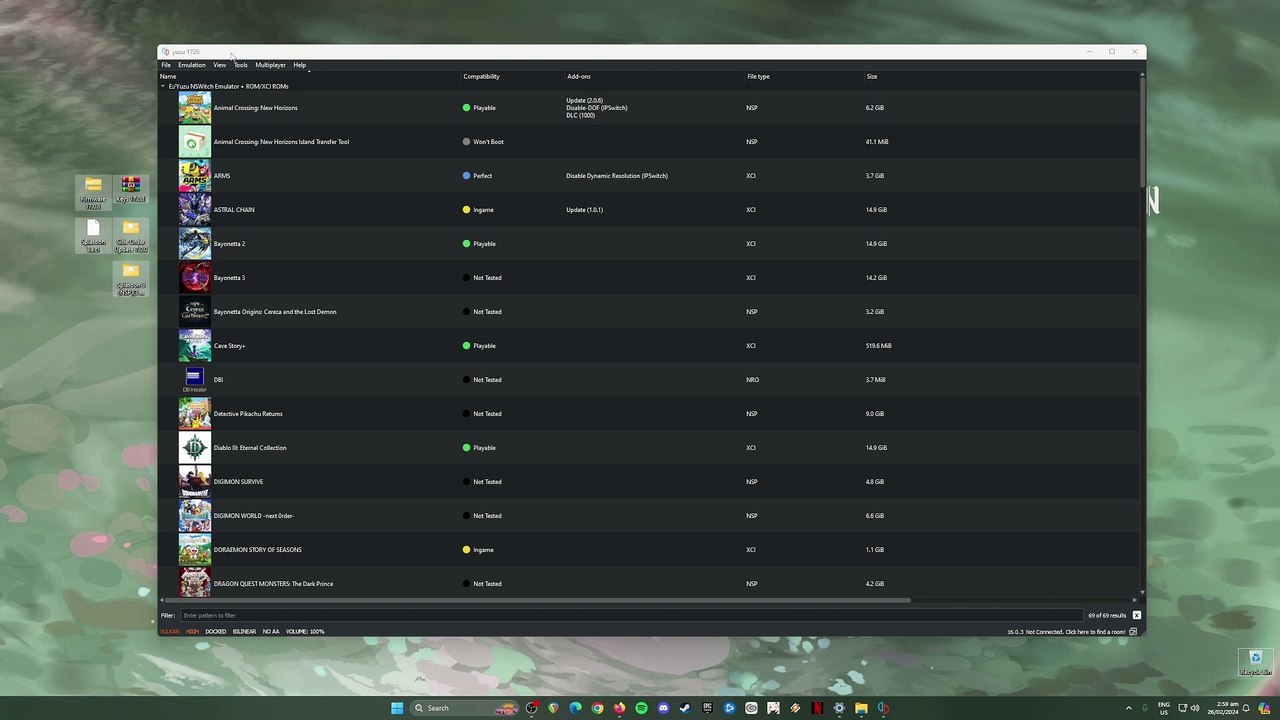Select DORAEMON STORY OF SEASONS cover icon

tap(195, 550)
